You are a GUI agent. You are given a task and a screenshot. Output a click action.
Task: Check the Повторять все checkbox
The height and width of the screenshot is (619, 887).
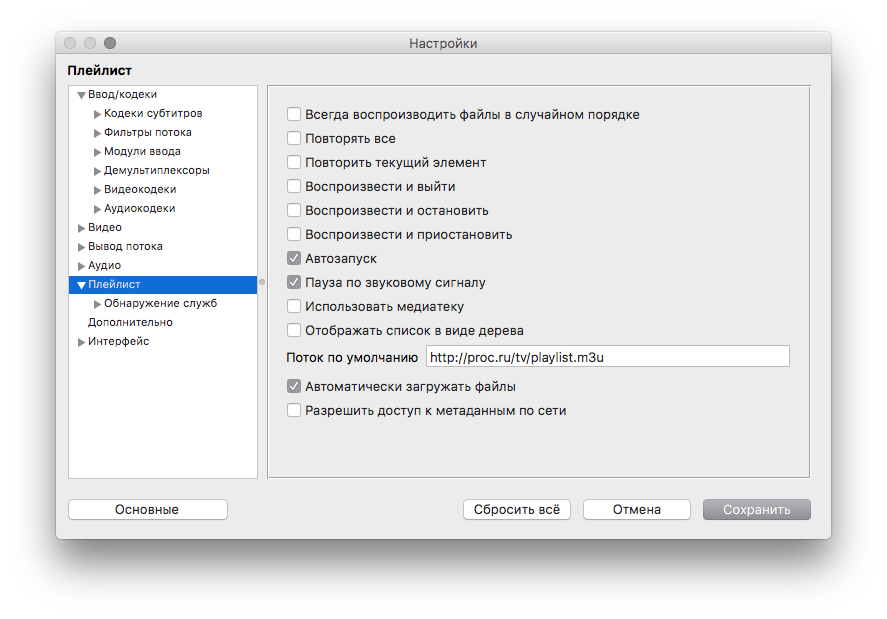pos(294,138)
